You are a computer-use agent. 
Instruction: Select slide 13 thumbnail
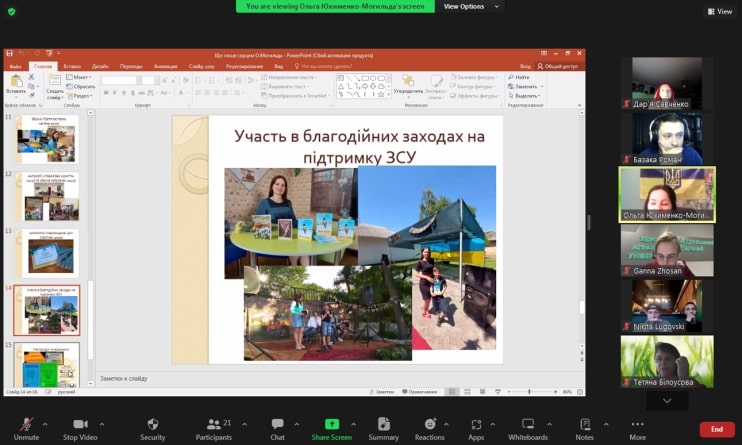[x=46, y=253]
